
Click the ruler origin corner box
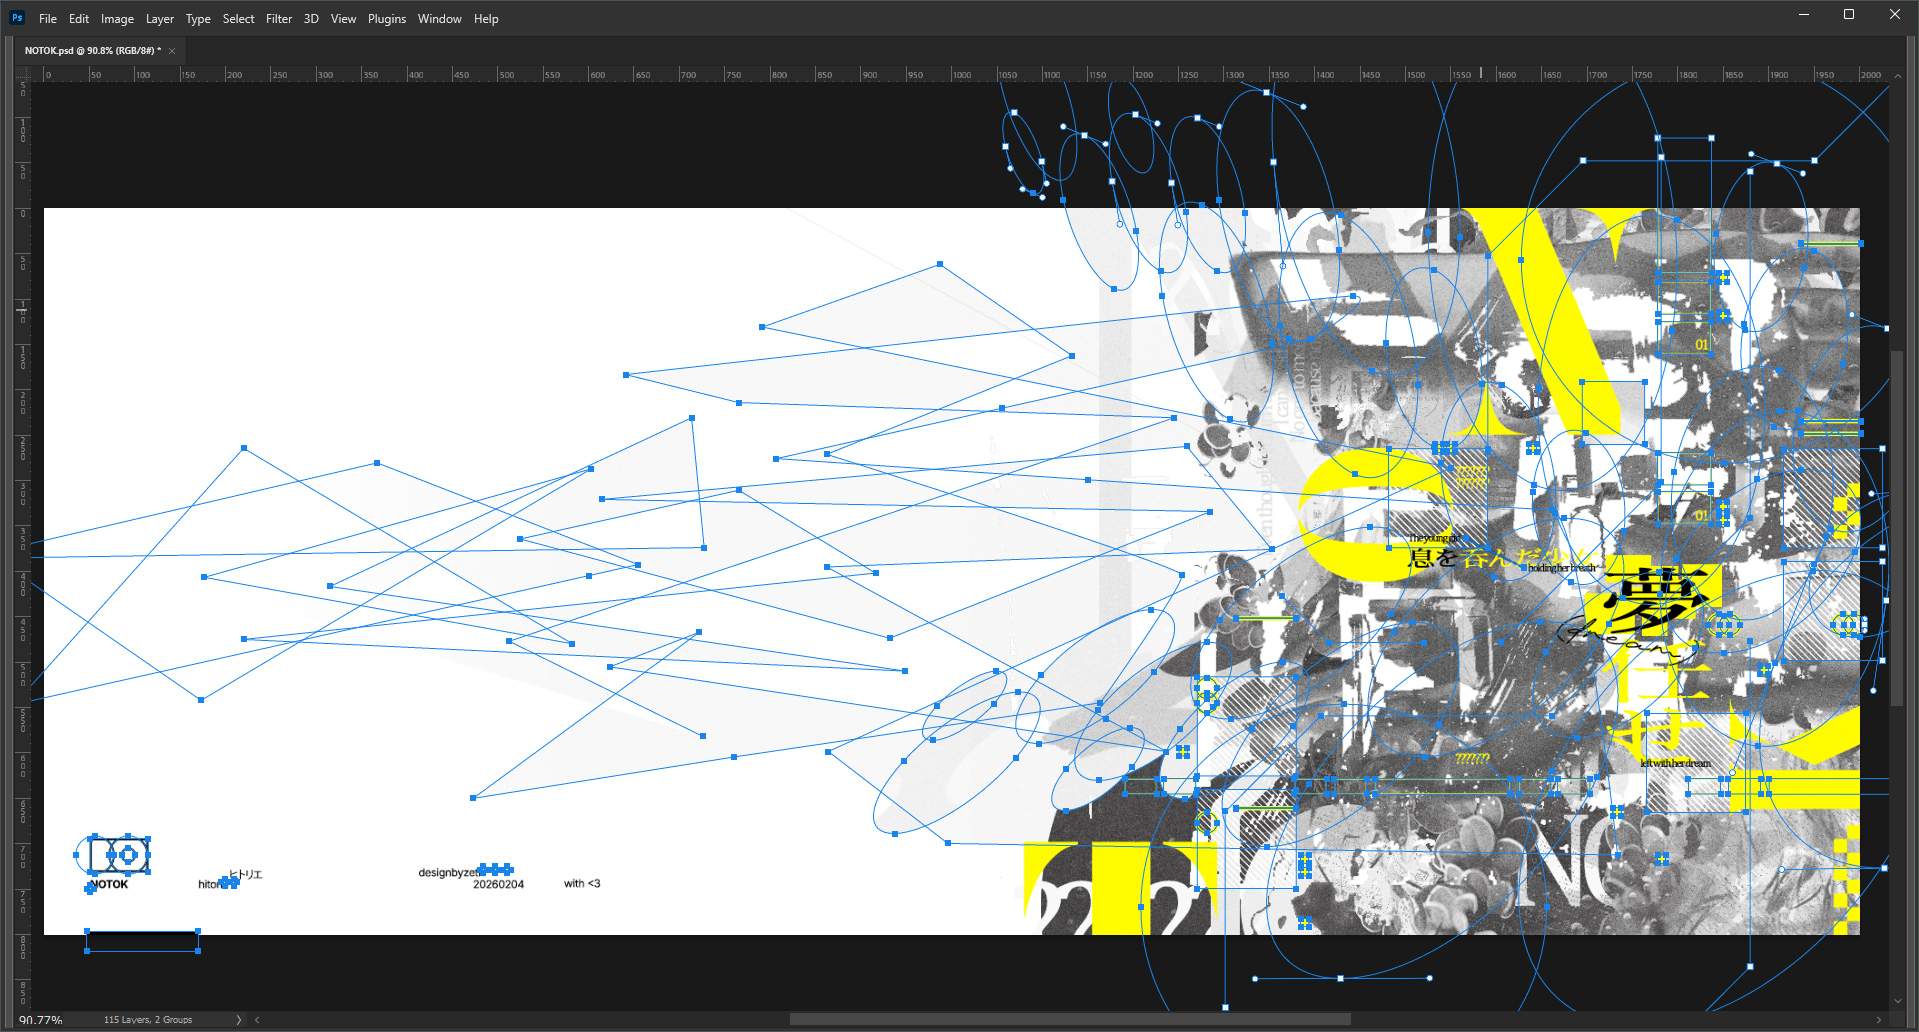(x=23, y=74)
